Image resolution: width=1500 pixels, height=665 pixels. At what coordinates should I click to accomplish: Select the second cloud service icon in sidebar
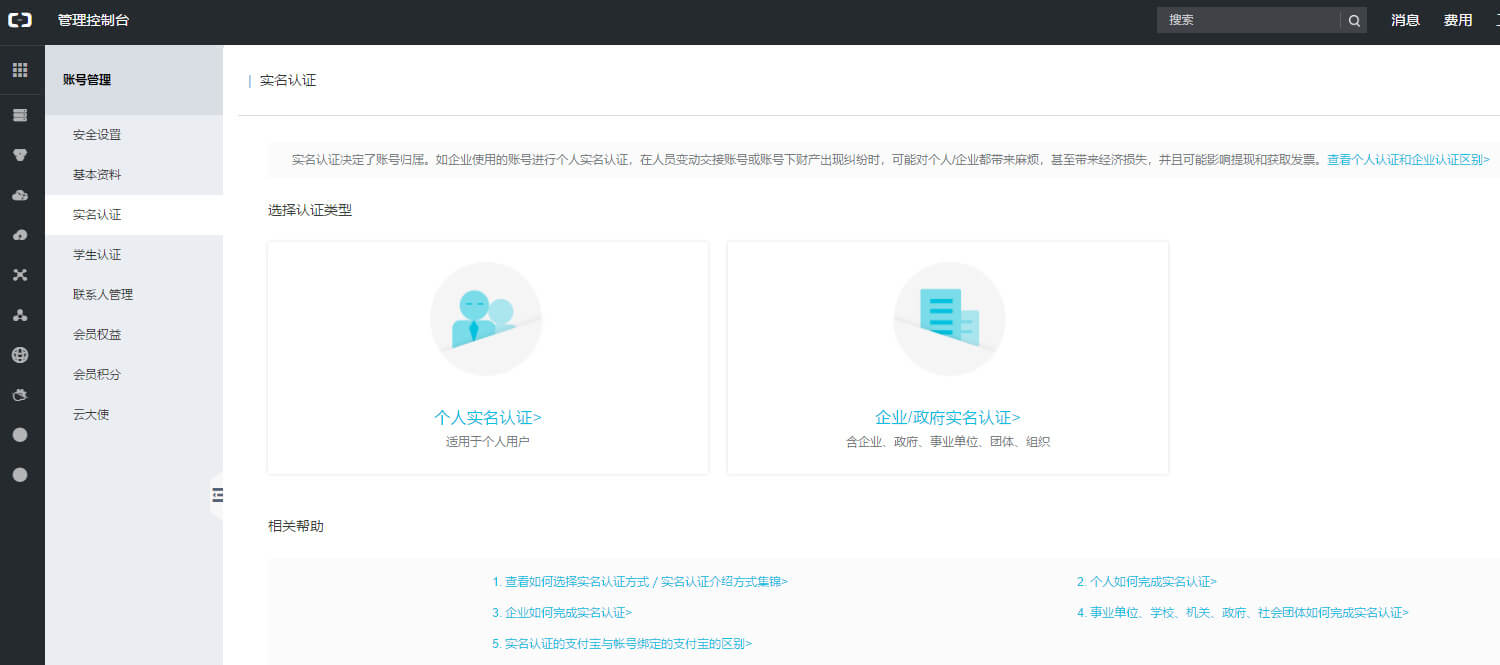pyautogui.click(x=20, y=235)
